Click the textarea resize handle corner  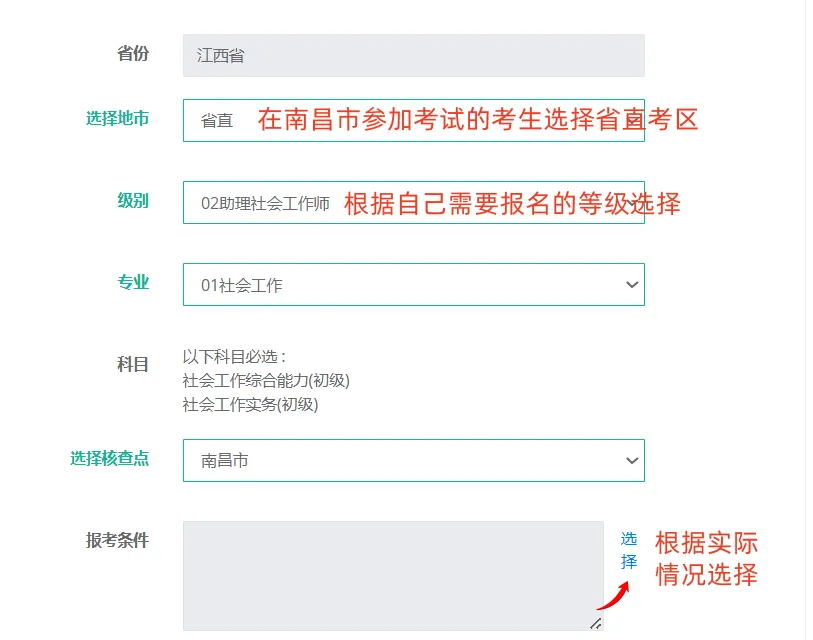coord(595,623)
